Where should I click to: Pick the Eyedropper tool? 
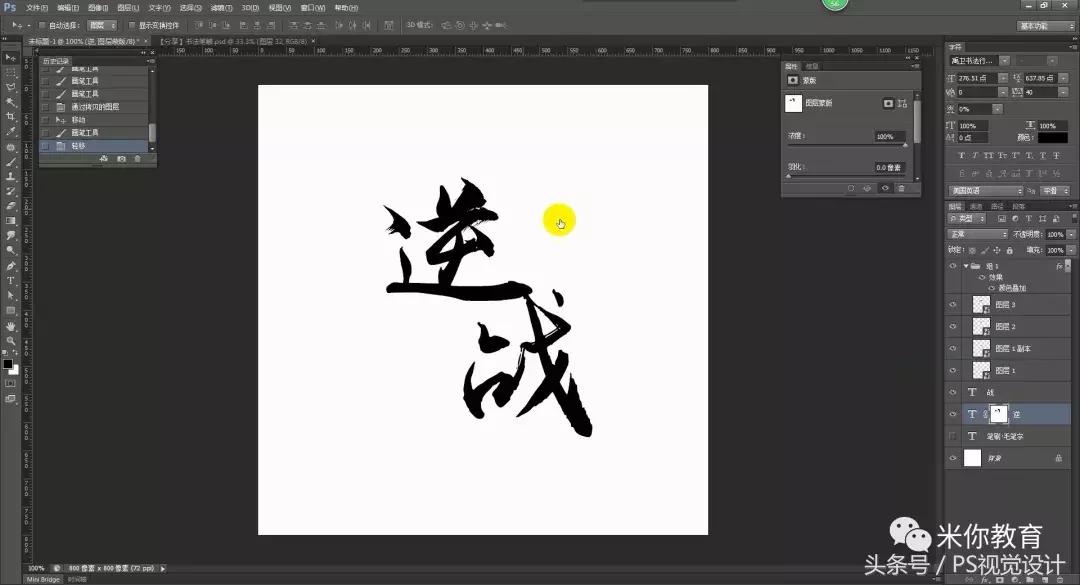(9, 132)
